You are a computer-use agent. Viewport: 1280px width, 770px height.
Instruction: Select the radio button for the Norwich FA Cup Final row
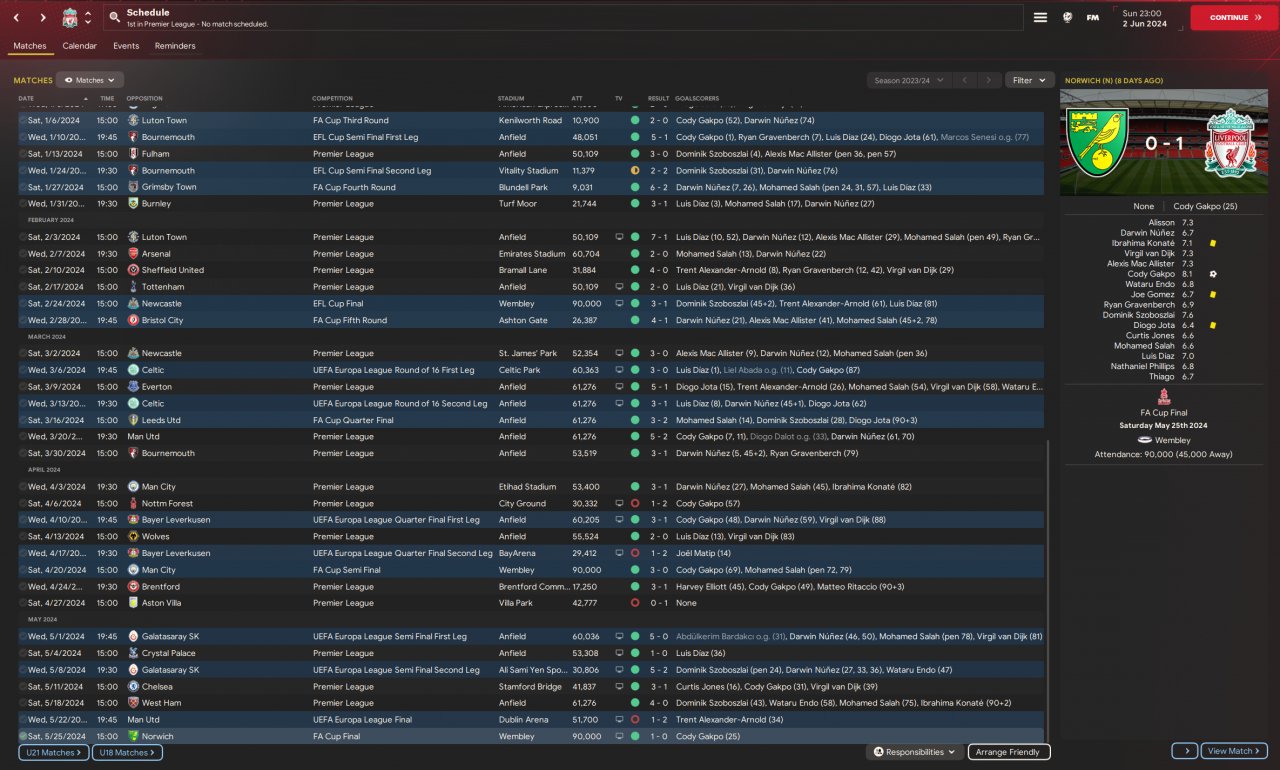[23, 736]
